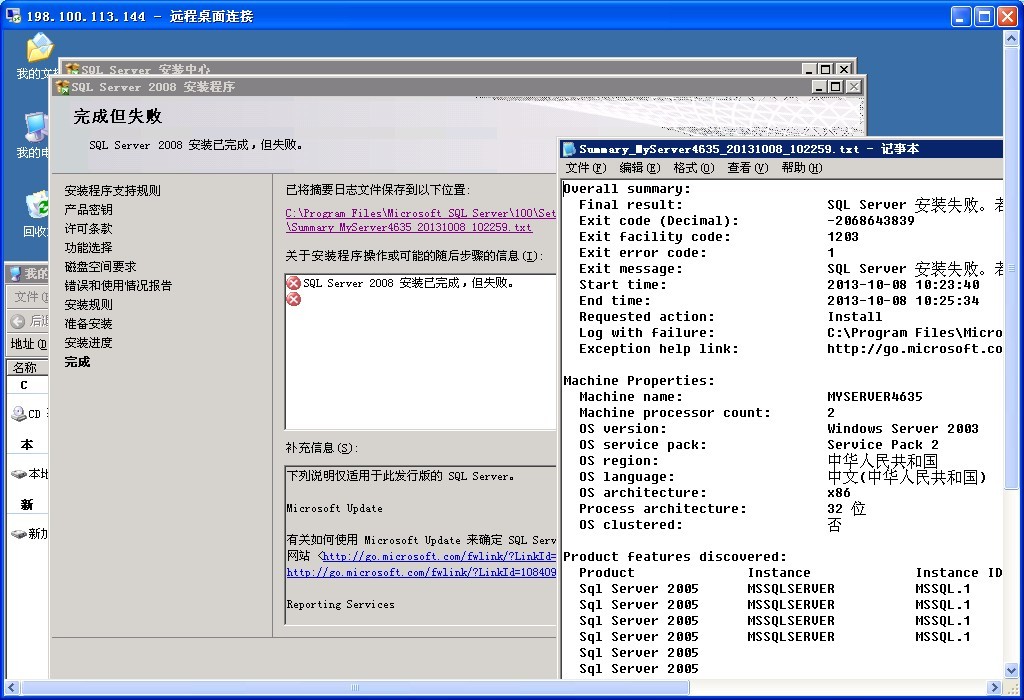This screenshot has width=1024, height=700.
Task: Open the 我的文档 desktop icon
Action: click(38, 50)
